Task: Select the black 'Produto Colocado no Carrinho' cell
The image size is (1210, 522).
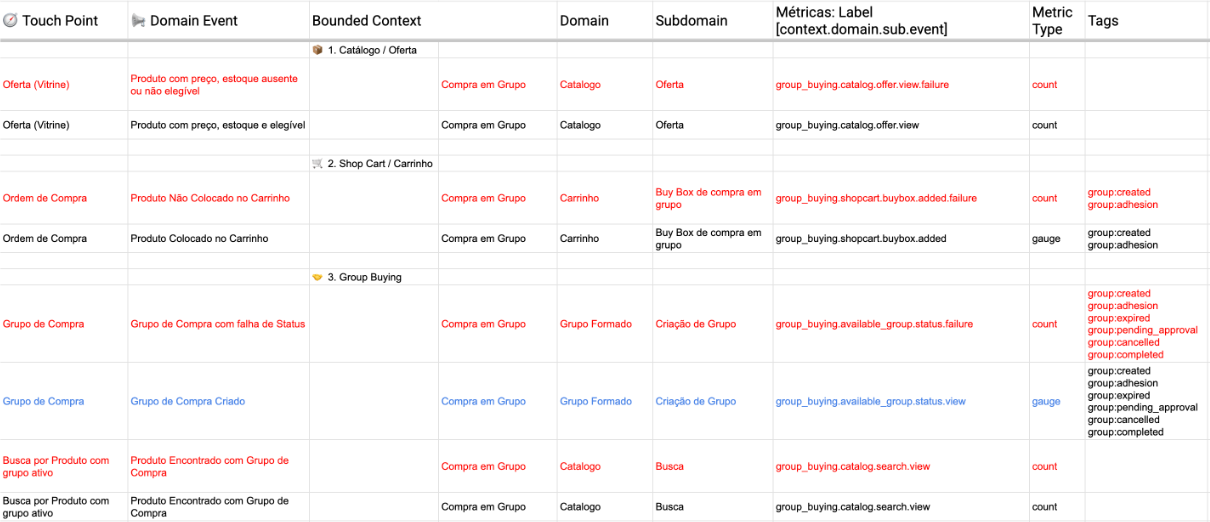Action: (x=199, y=239)
